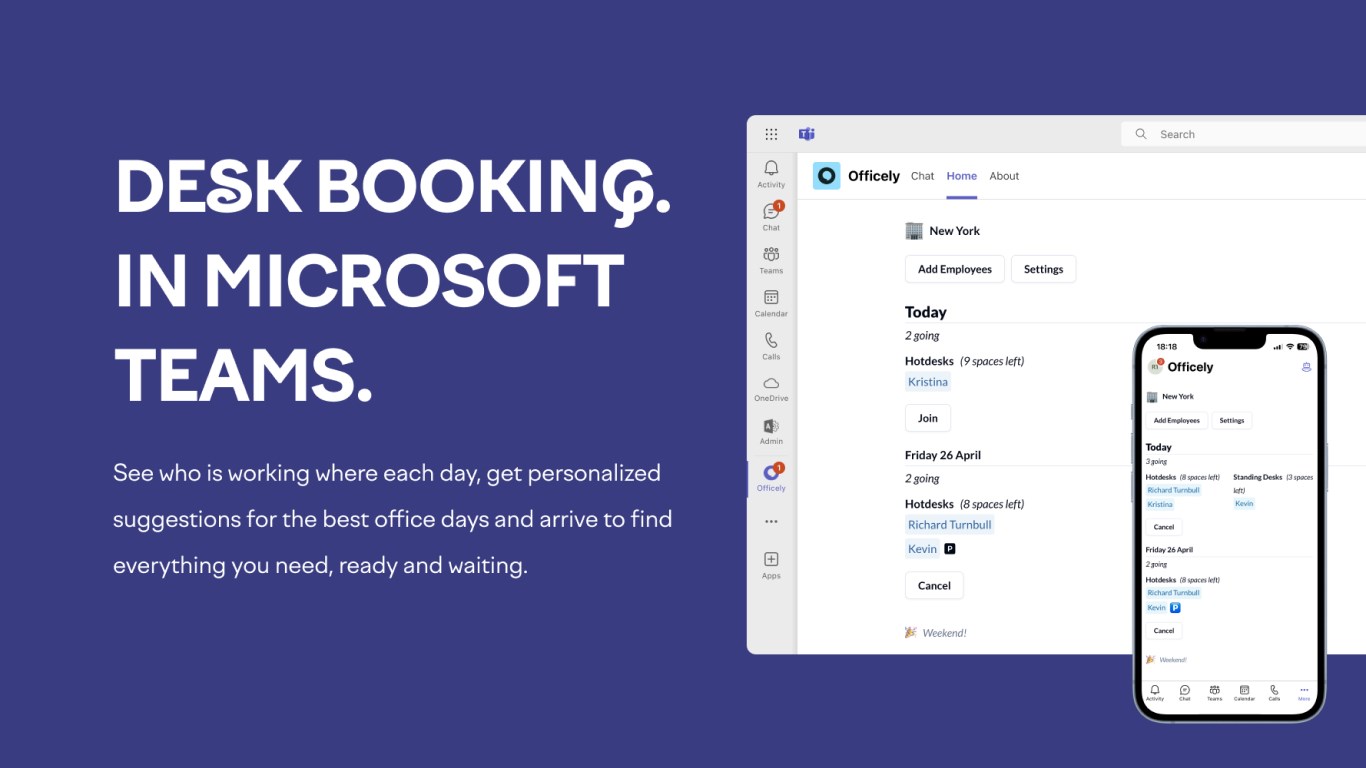Tap the profile avatar on the phone

click(x=1155, y=367)
